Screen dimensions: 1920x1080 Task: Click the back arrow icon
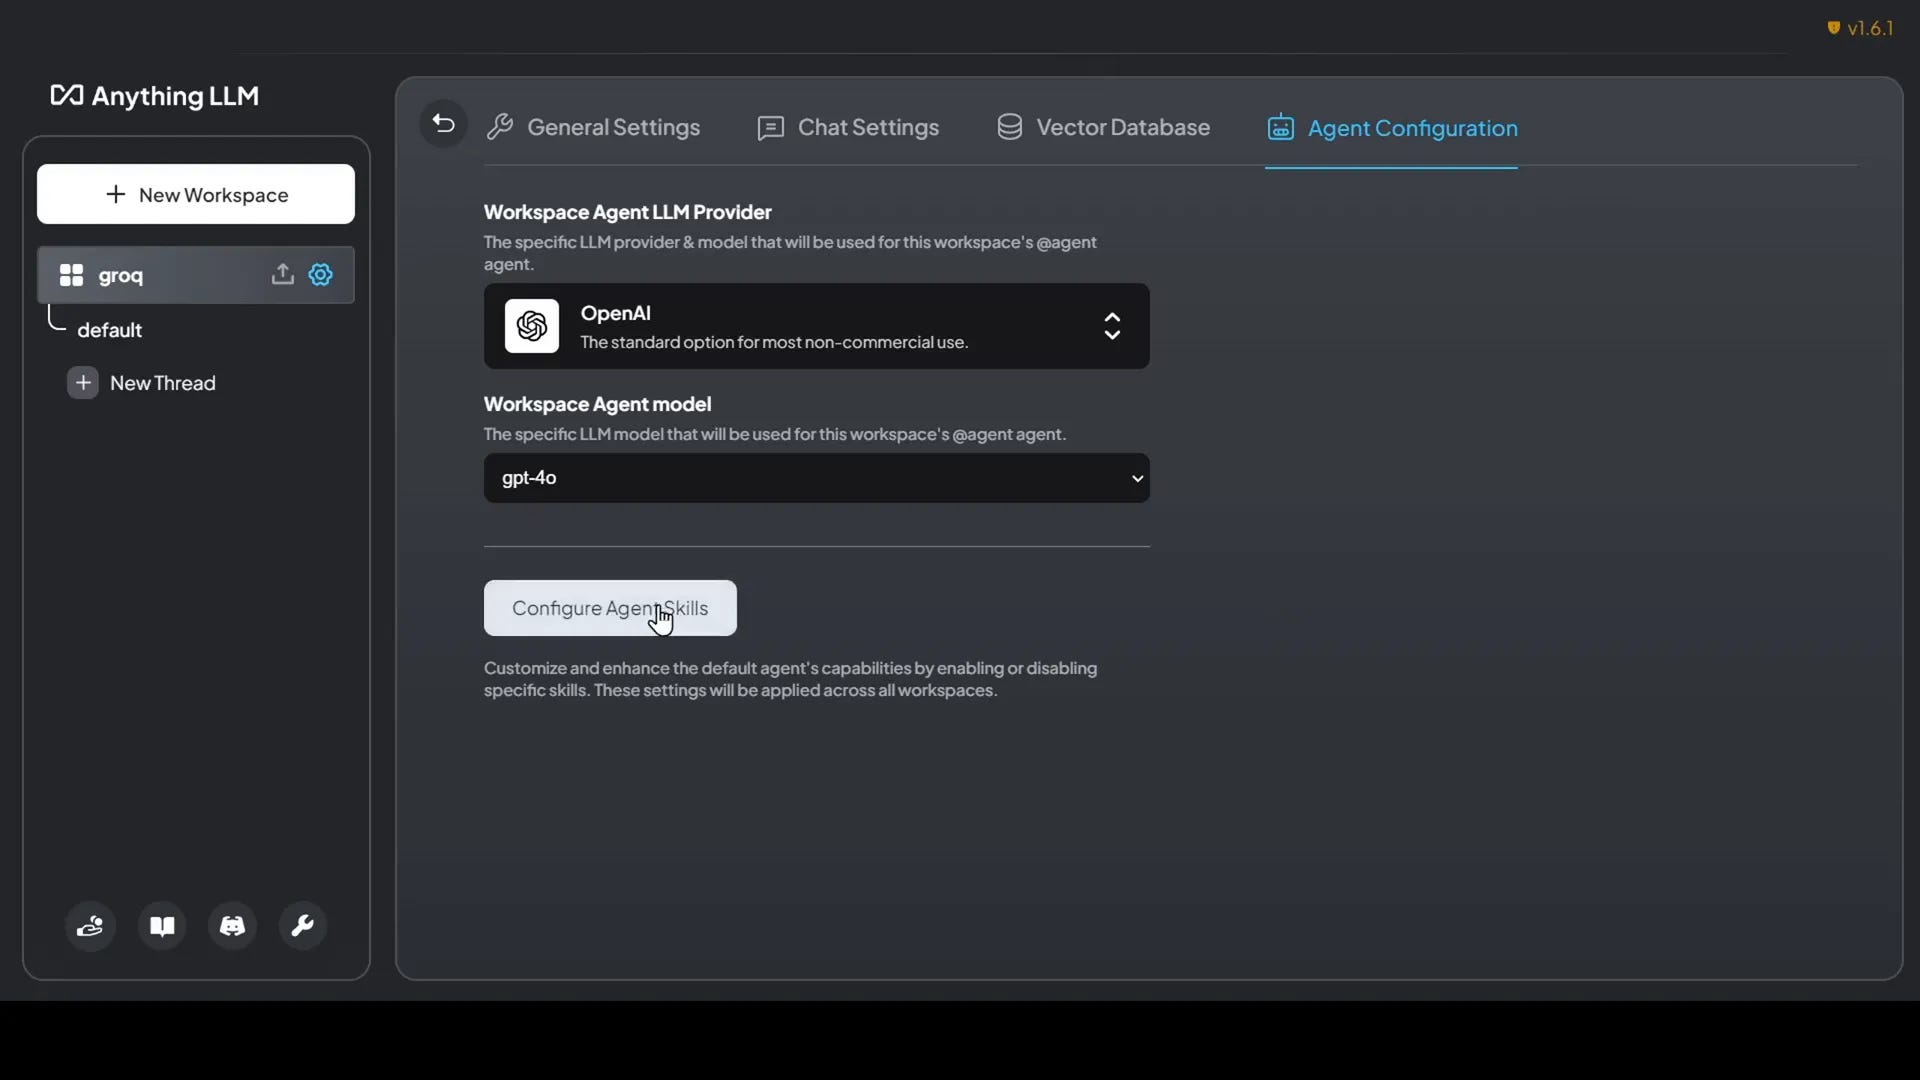point(443,124)
